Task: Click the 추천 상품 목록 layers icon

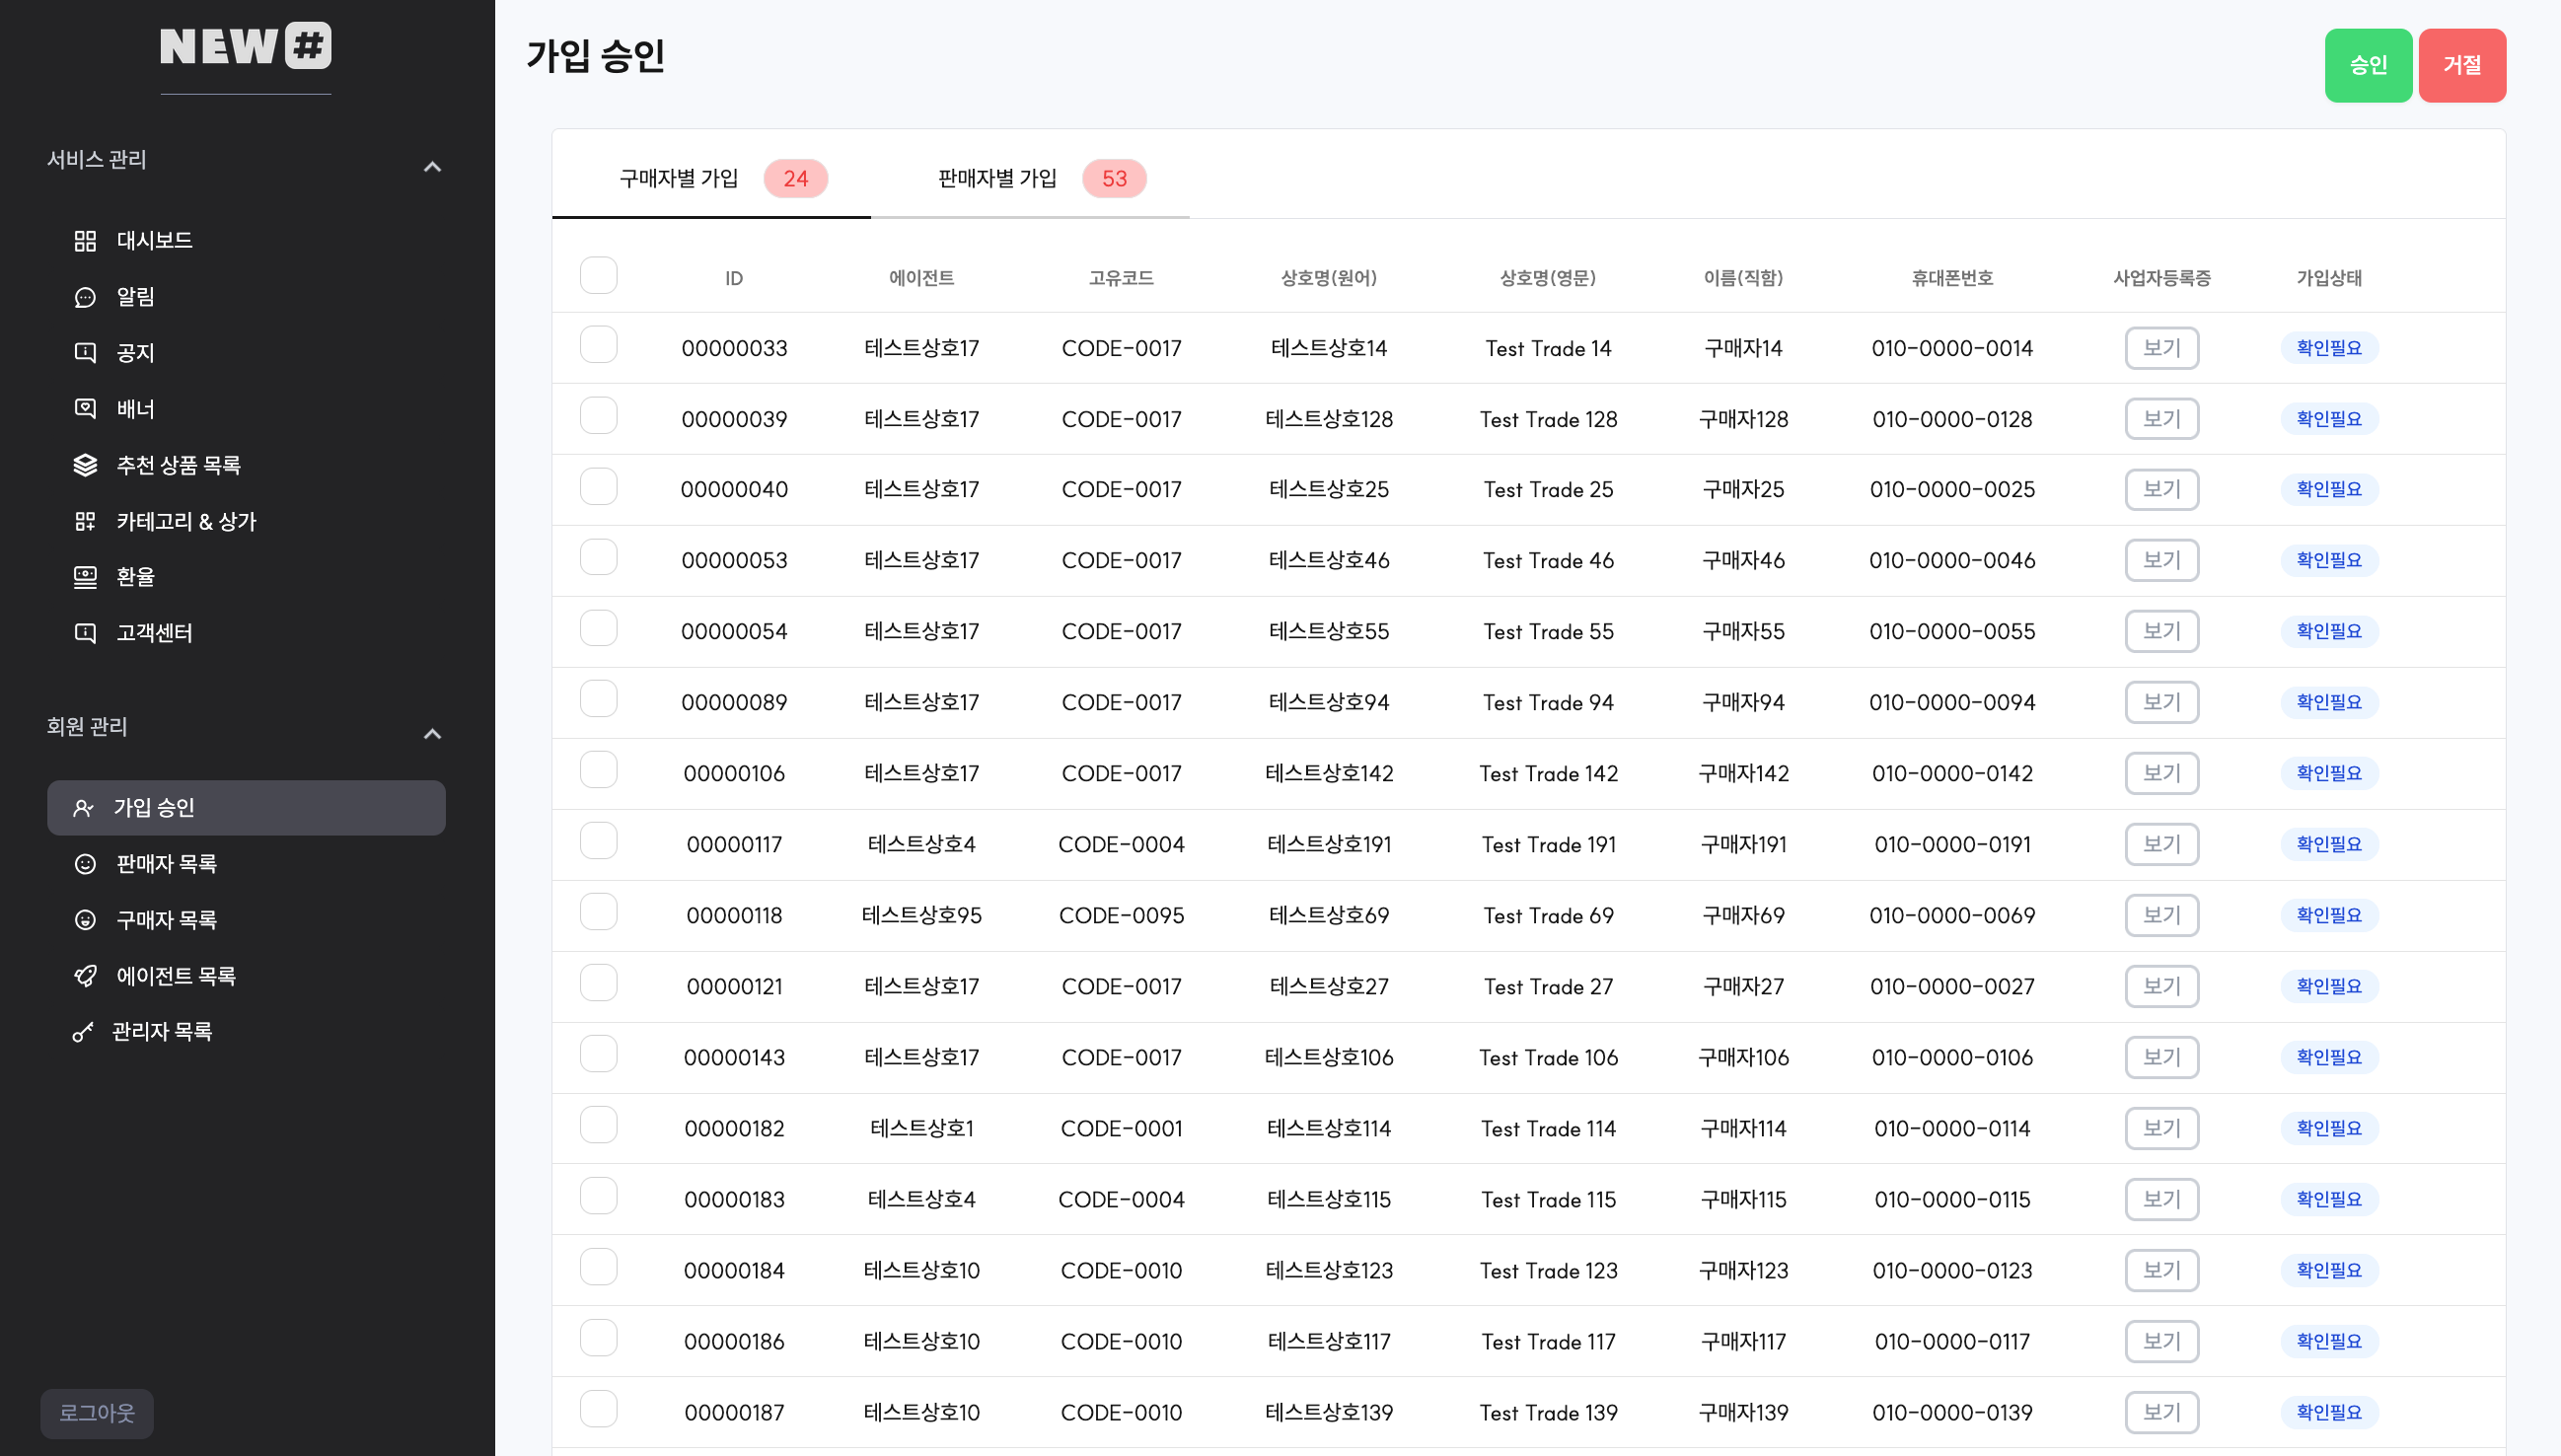Action: pos(85,465)
